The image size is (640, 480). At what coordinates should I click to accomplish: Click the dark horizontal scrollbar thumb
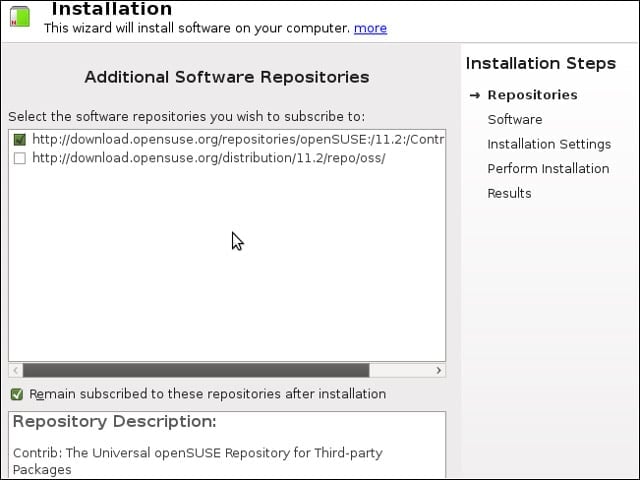pyautogui.click(x=196, y=371)
